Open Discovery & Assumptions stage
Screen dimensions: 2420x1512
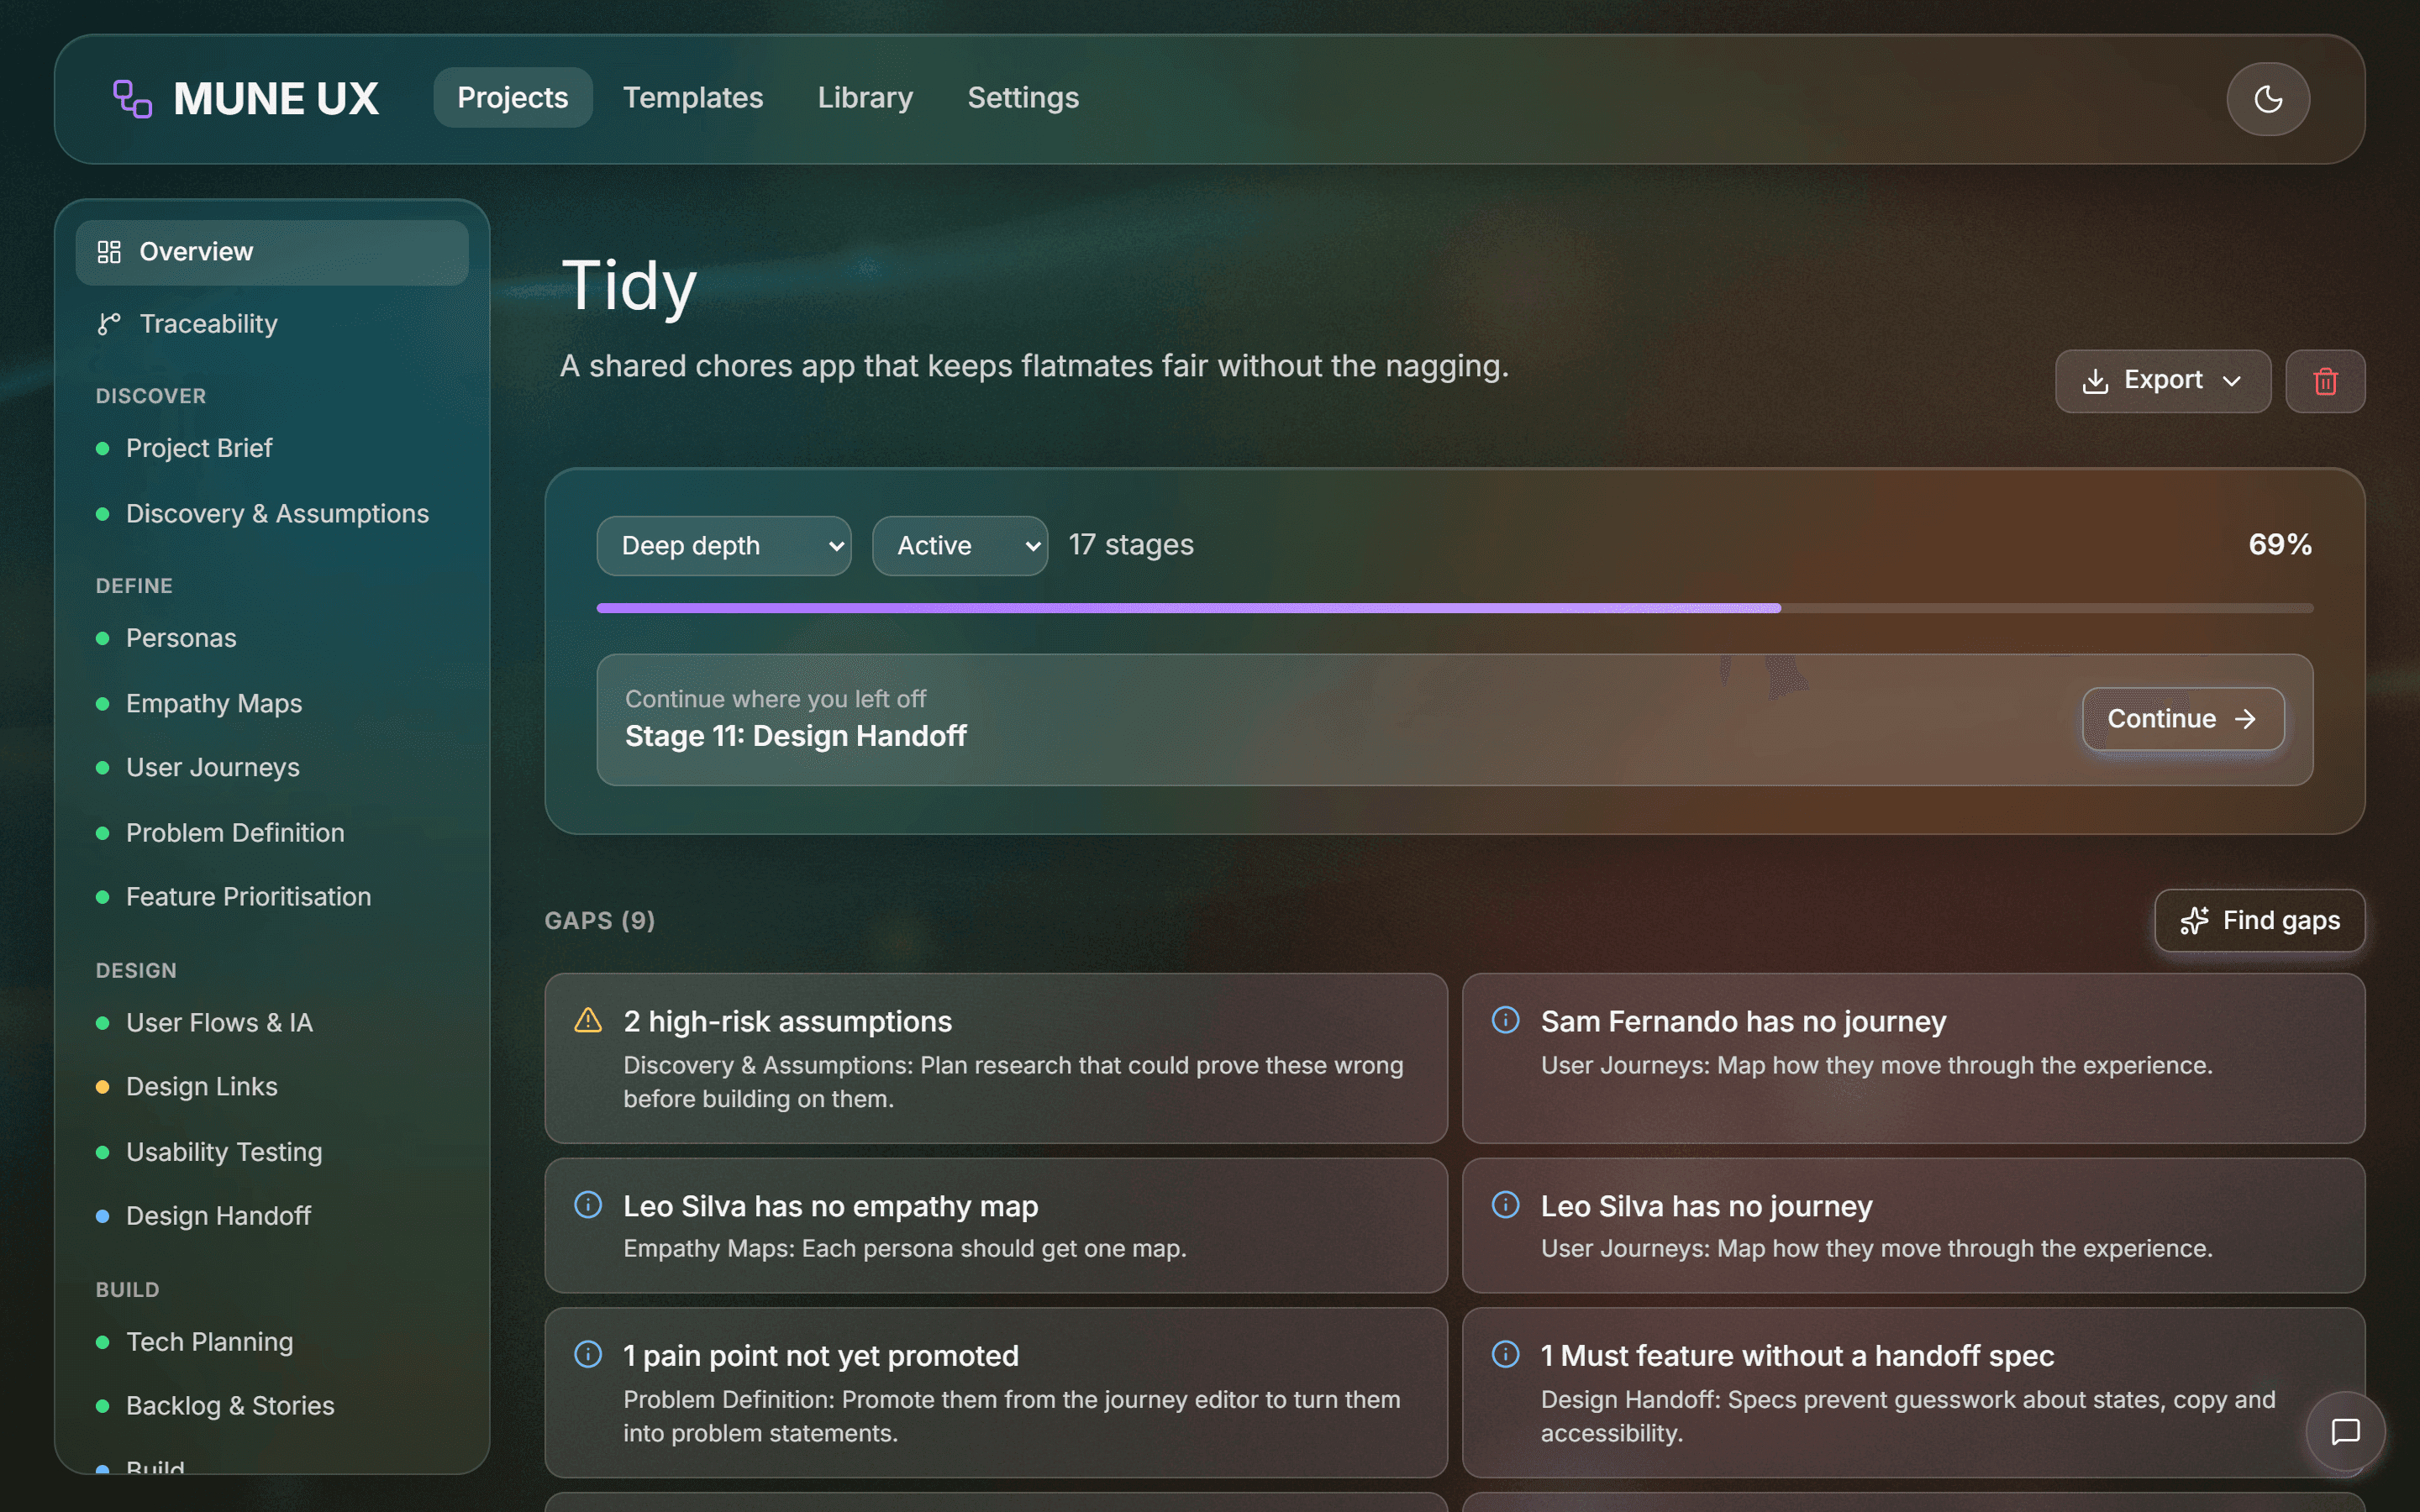272,514
